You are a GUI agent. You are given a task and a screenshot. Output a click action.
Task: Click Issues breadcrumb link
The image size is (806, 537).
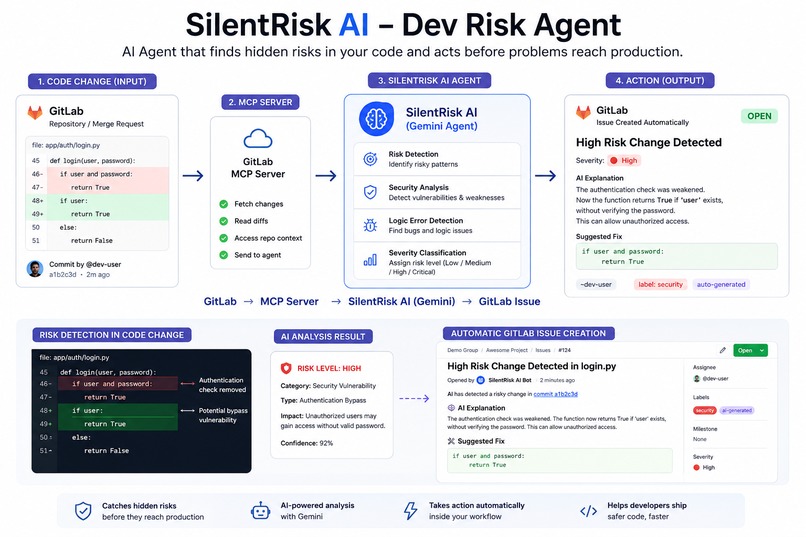(x=543, y=350)
